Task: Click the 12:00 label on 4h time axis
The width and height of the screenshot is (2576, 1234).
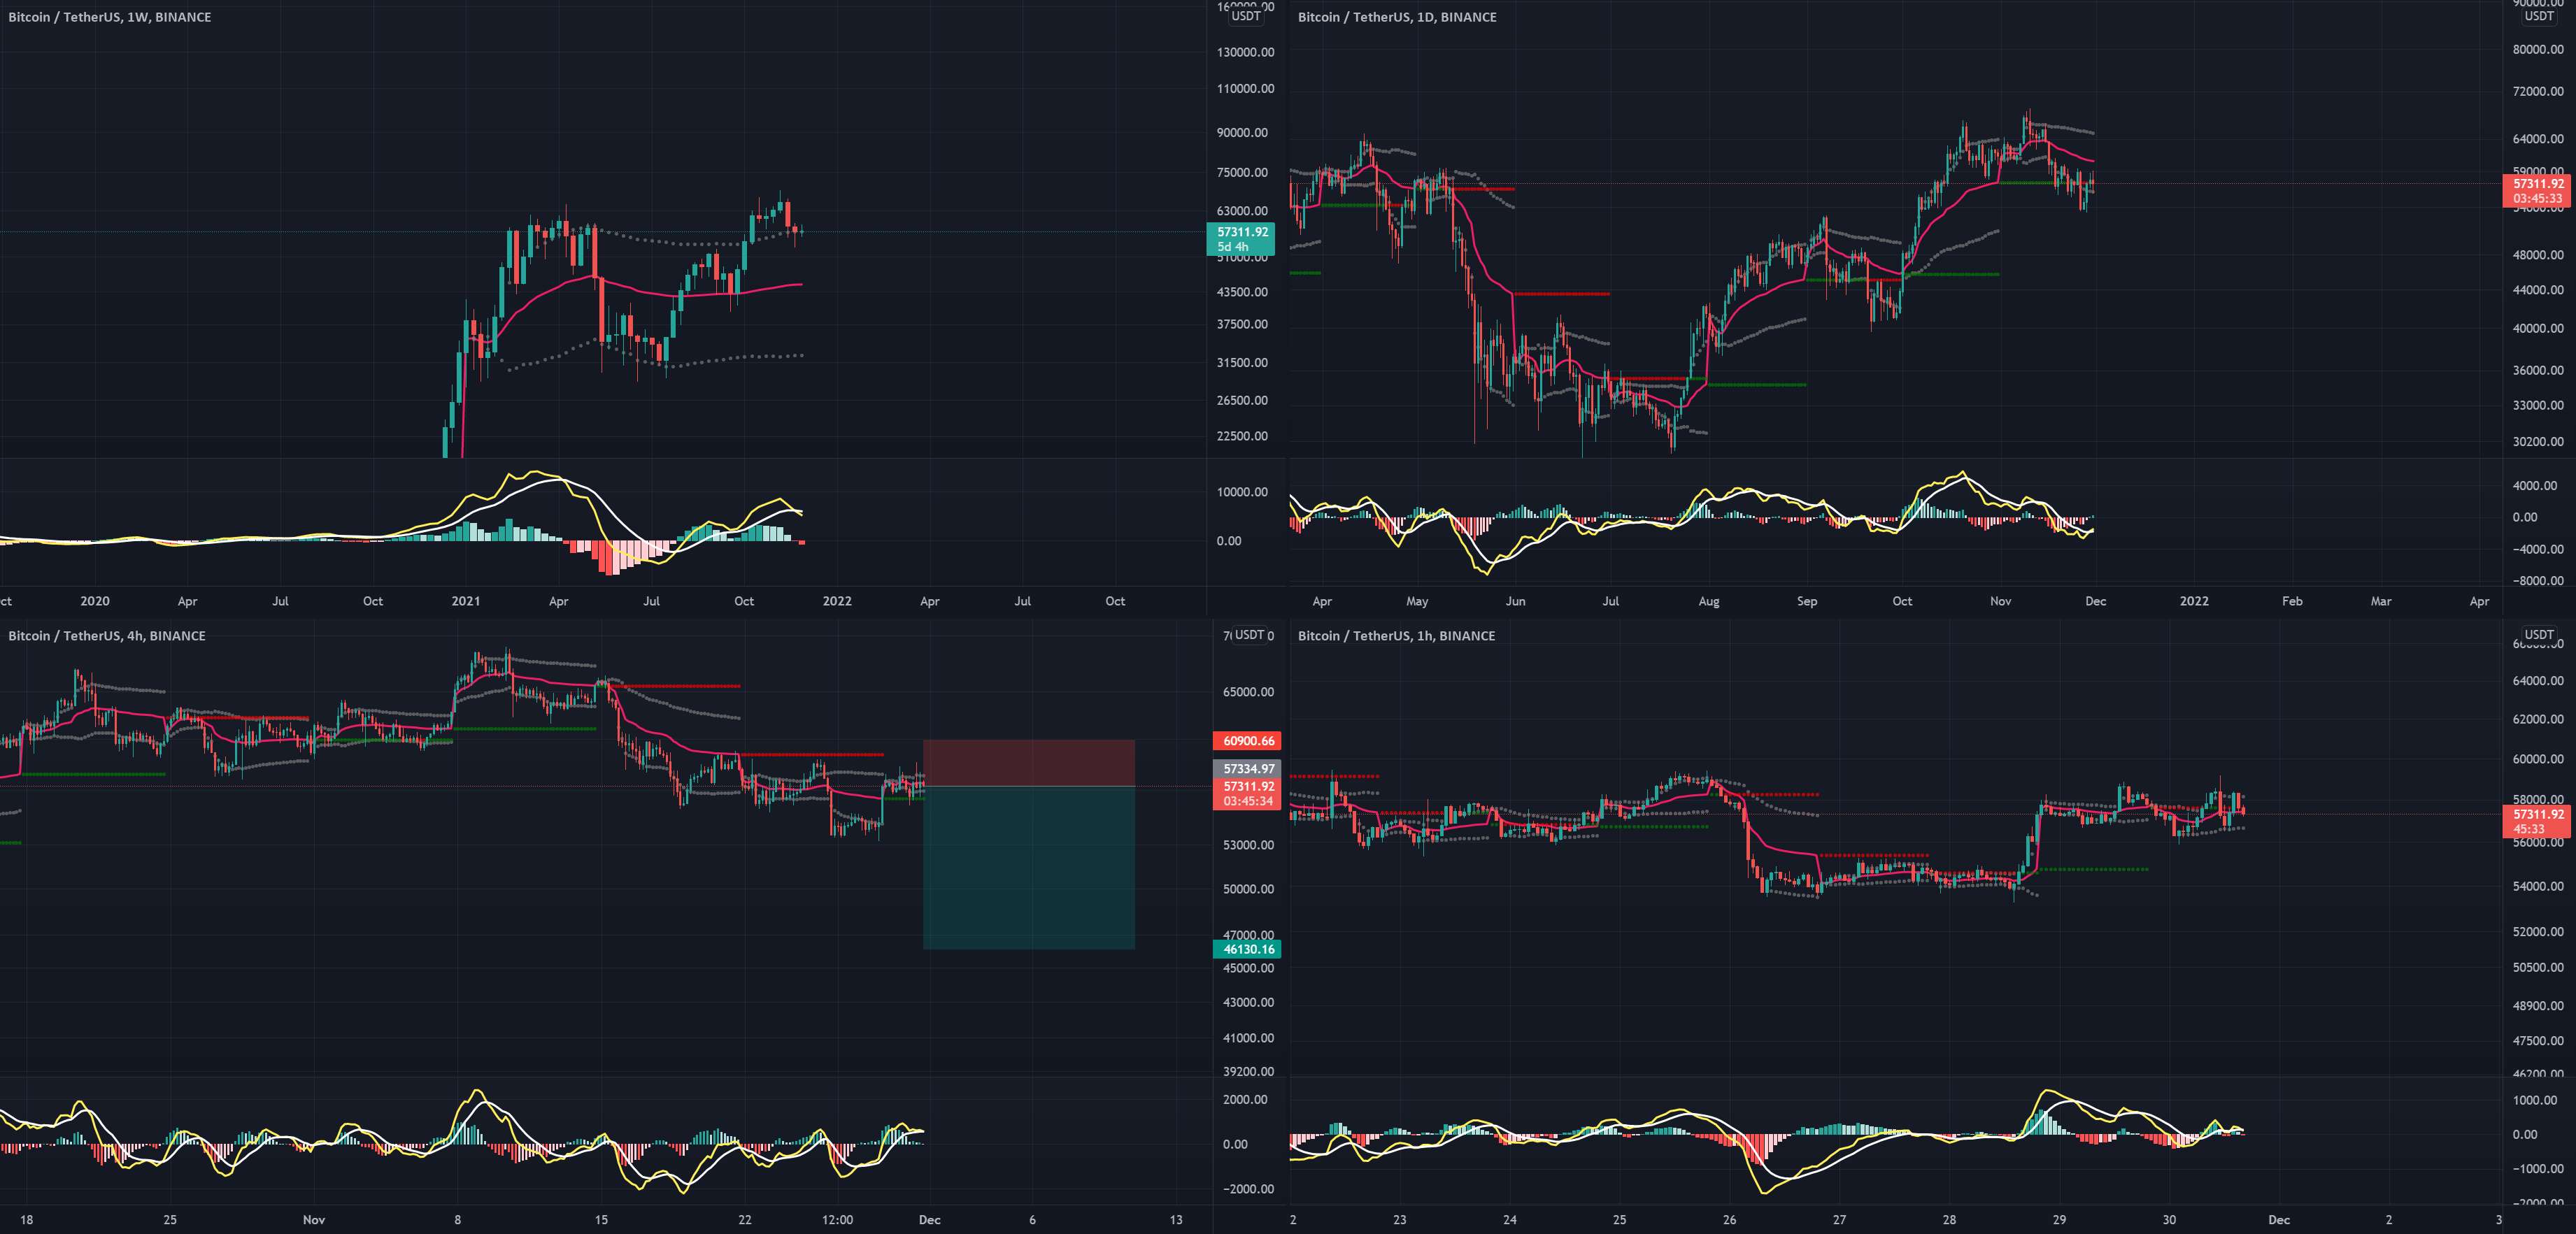Action: click(x=837, y=1220)
